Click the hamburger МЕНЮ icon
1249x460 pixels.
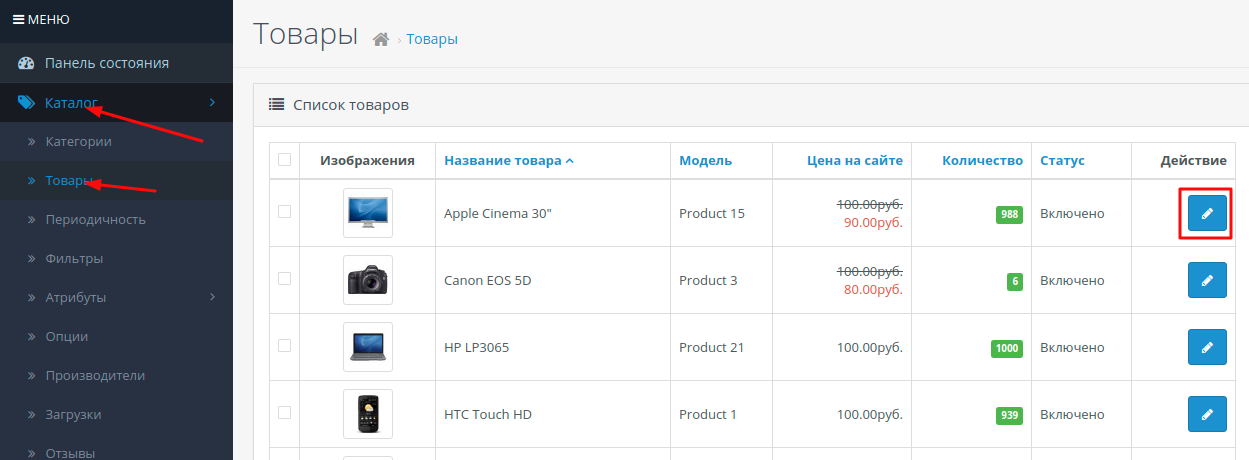pos(18,19)
